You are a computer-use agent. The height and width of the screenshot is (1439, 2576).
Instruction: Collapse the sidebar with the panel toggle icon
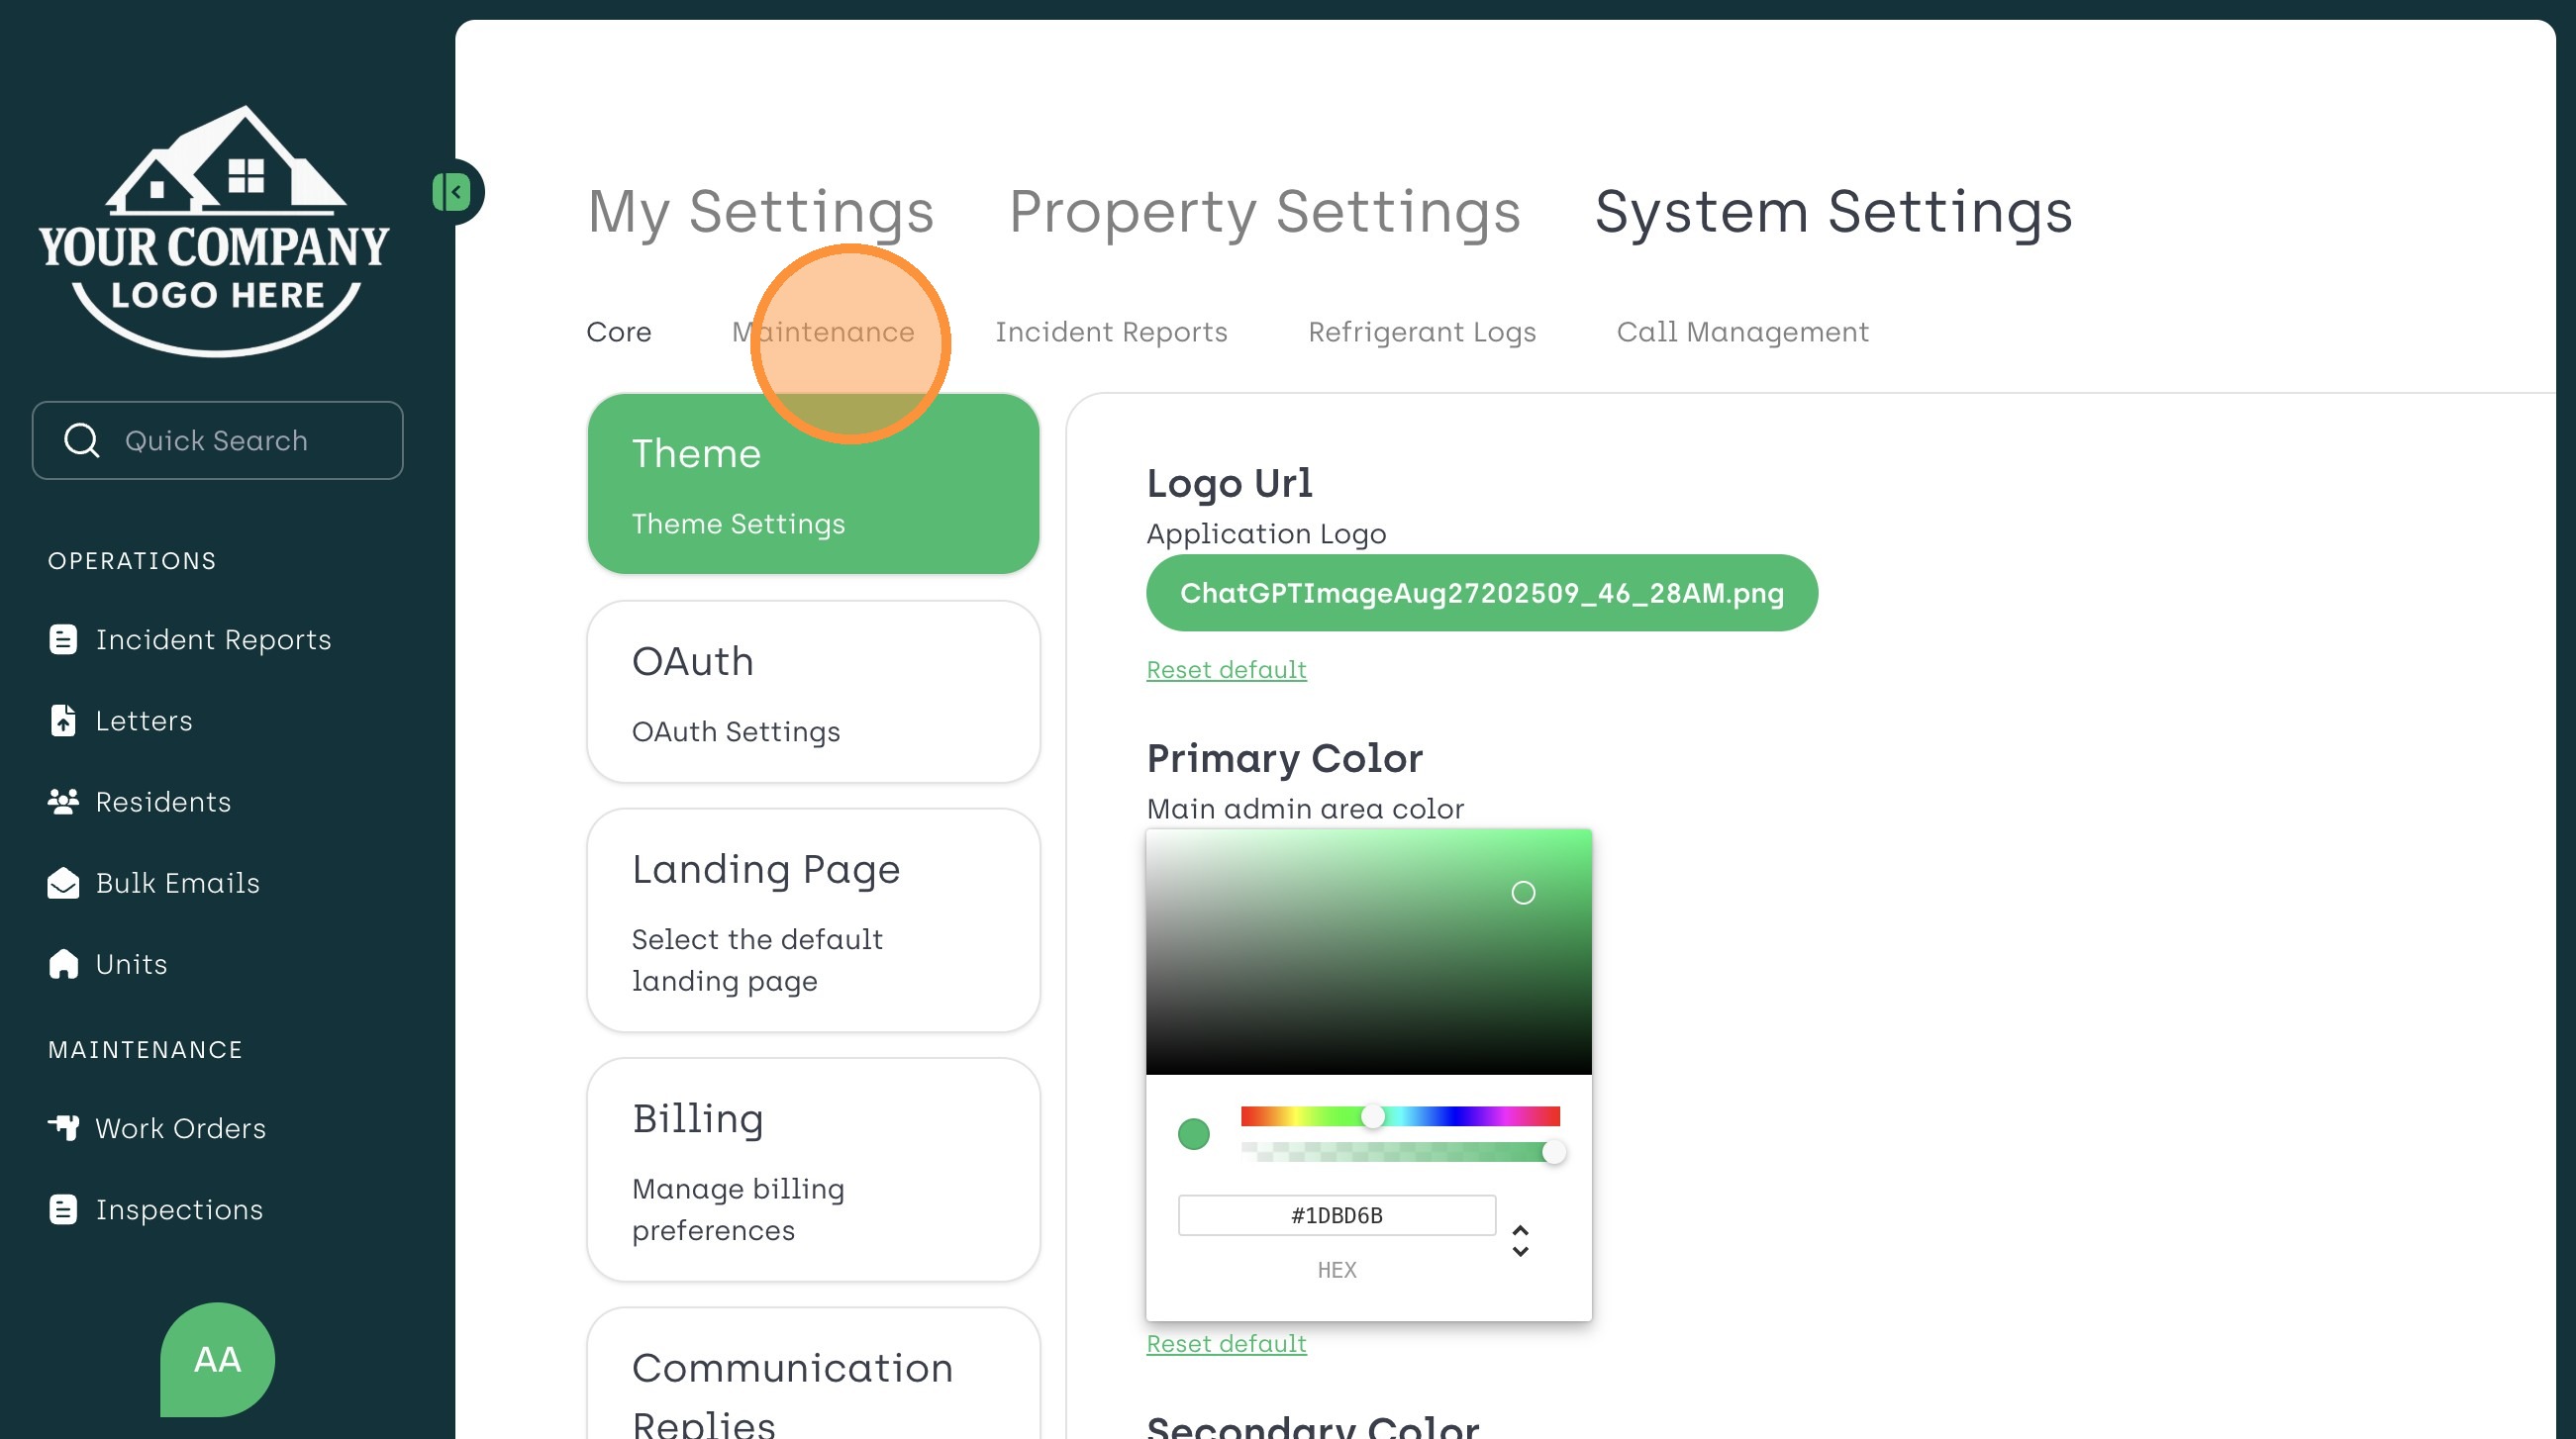[x=452, y=192]
